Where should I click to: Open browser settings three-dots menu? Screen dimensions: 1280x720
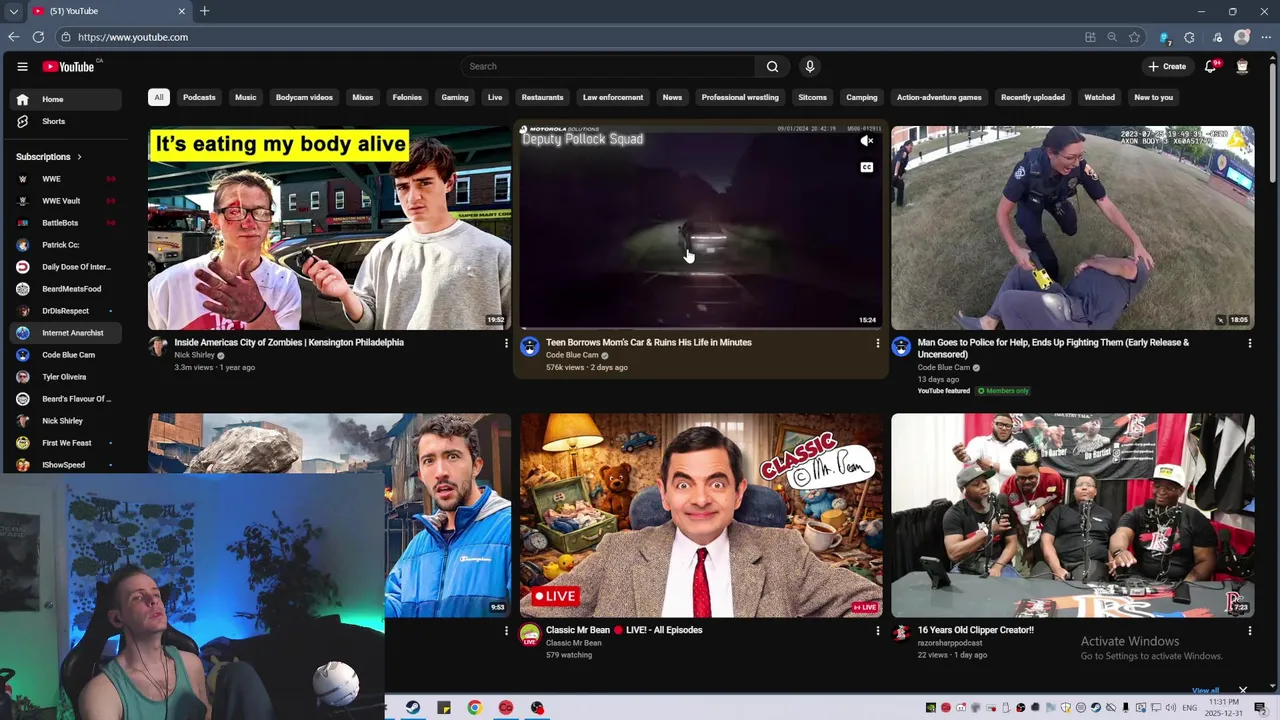pos(1264,37)
